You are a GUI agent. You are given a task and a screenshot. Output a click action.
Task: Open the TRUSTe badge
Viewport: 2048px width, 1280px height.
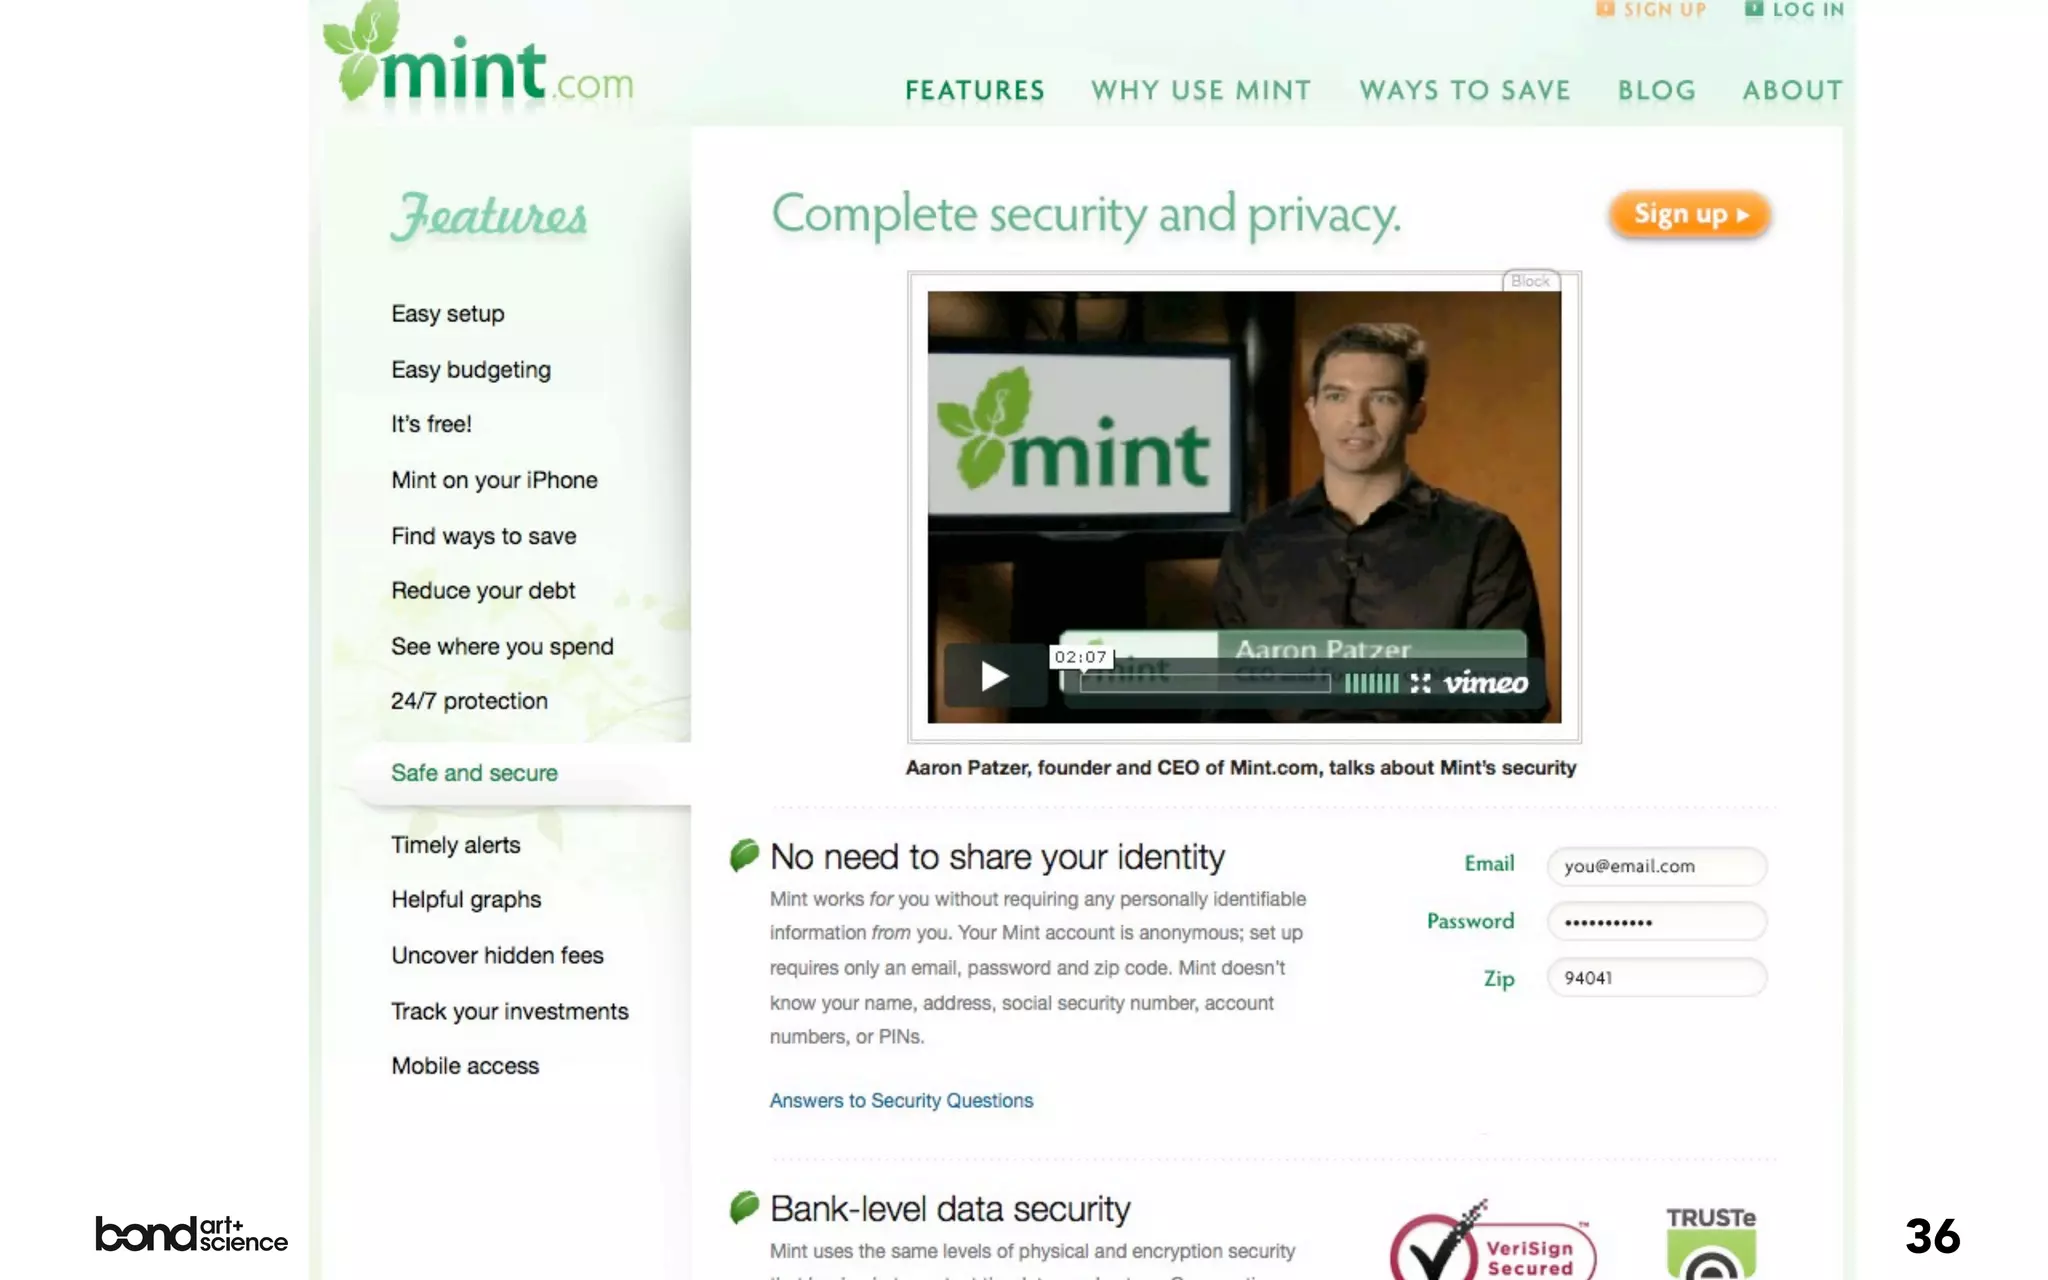(x=1711, y=1243)
